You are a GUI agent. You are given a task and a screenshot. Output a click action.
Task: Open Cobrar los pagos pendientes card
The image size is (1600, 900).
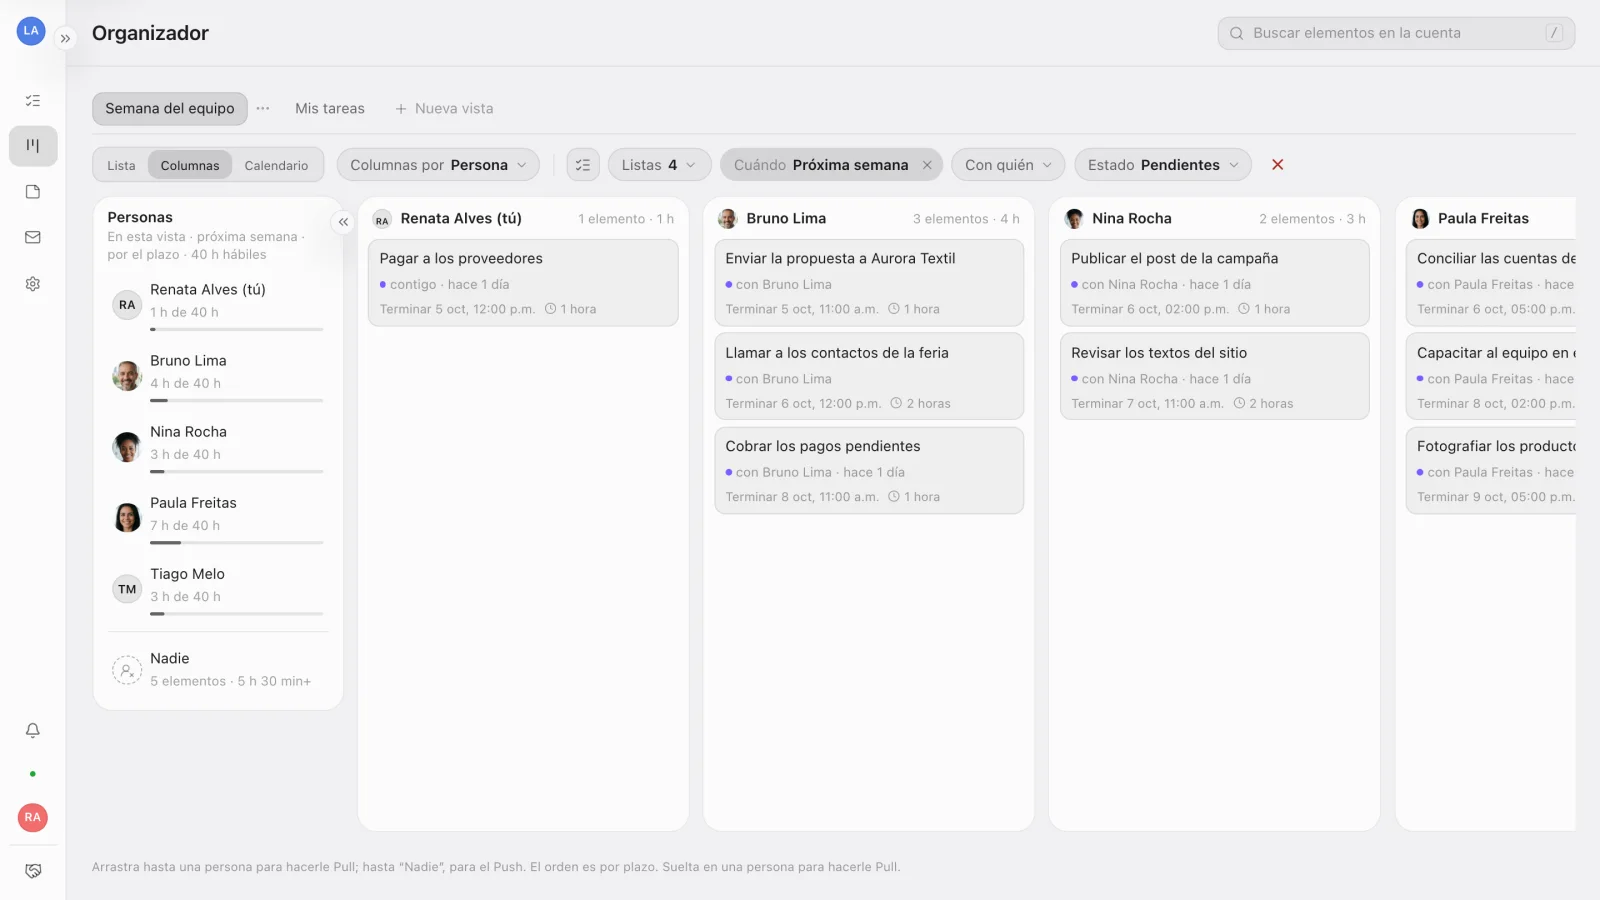(869, 470)
